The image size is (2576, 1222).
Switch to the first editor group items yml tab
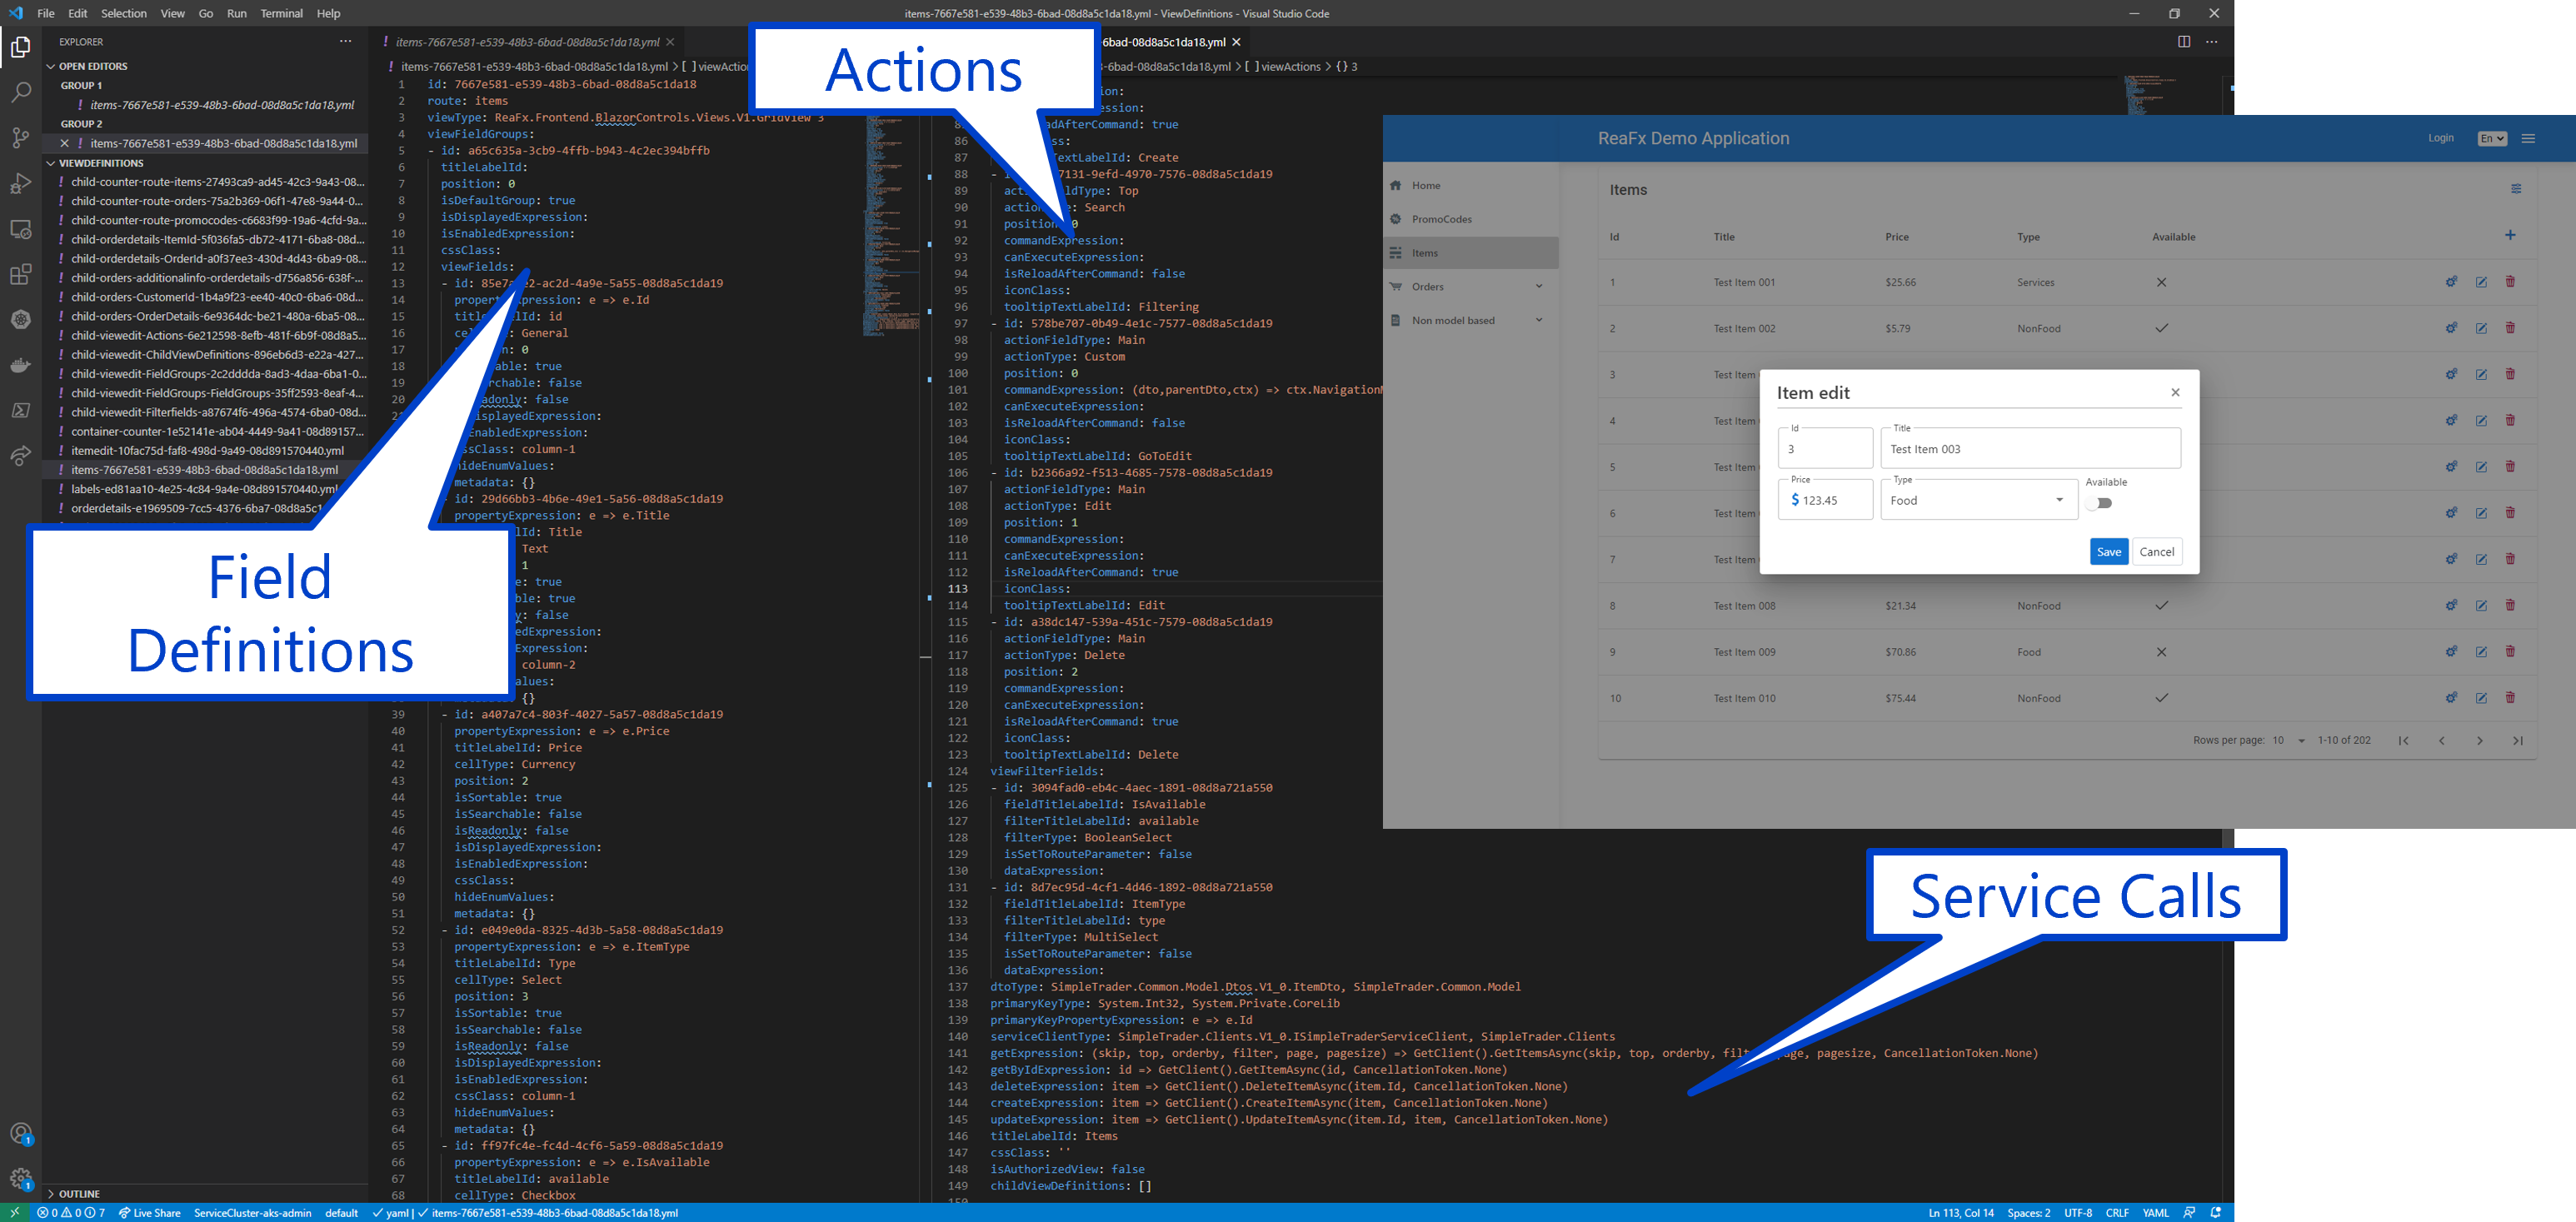tap(527, 42)
